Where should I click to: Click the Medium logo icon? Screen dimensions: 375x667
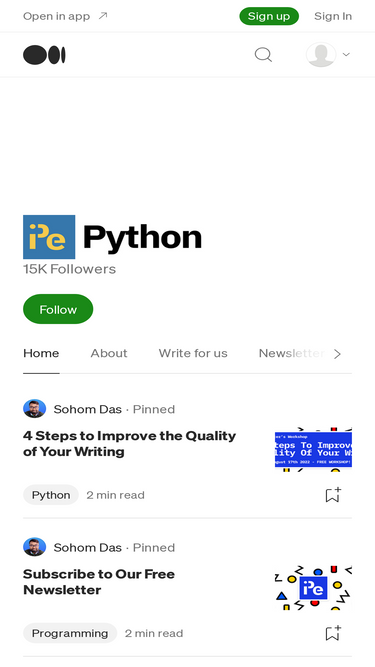coord(44,55)
